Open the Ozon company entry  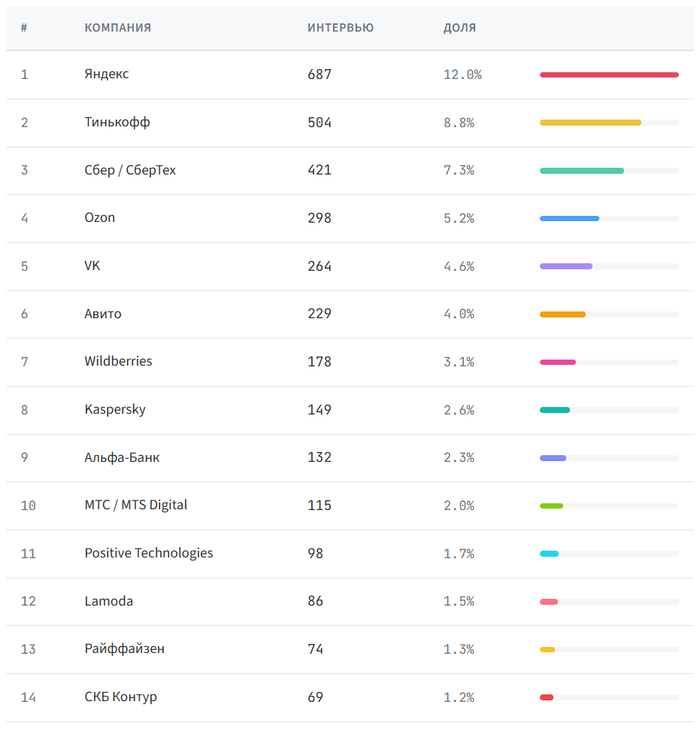100,218
